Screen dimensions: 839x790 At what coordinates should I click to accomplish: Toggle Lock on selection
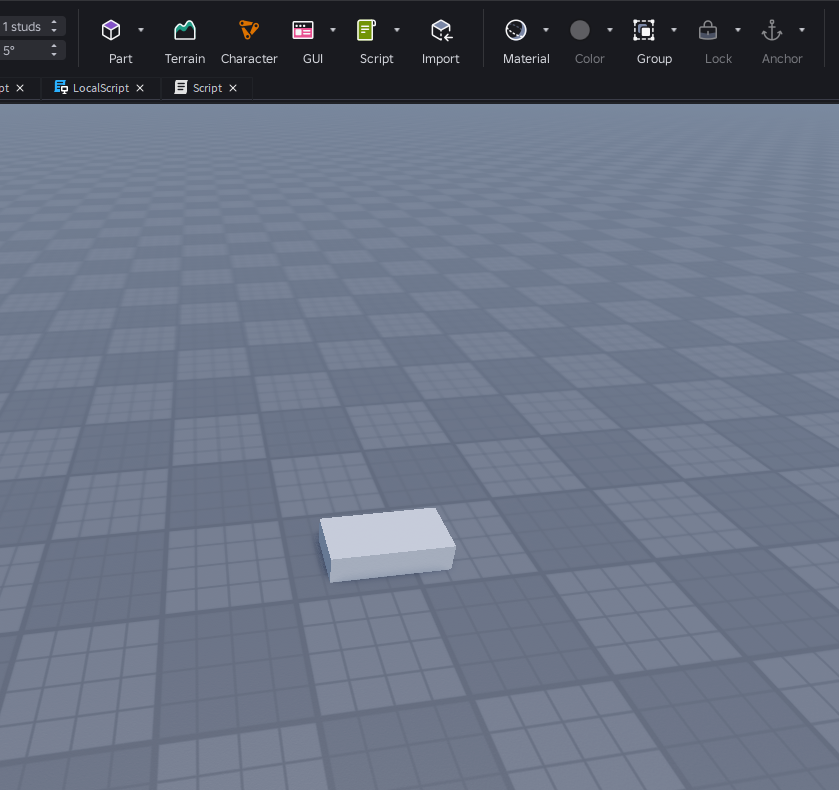point(708,31)
